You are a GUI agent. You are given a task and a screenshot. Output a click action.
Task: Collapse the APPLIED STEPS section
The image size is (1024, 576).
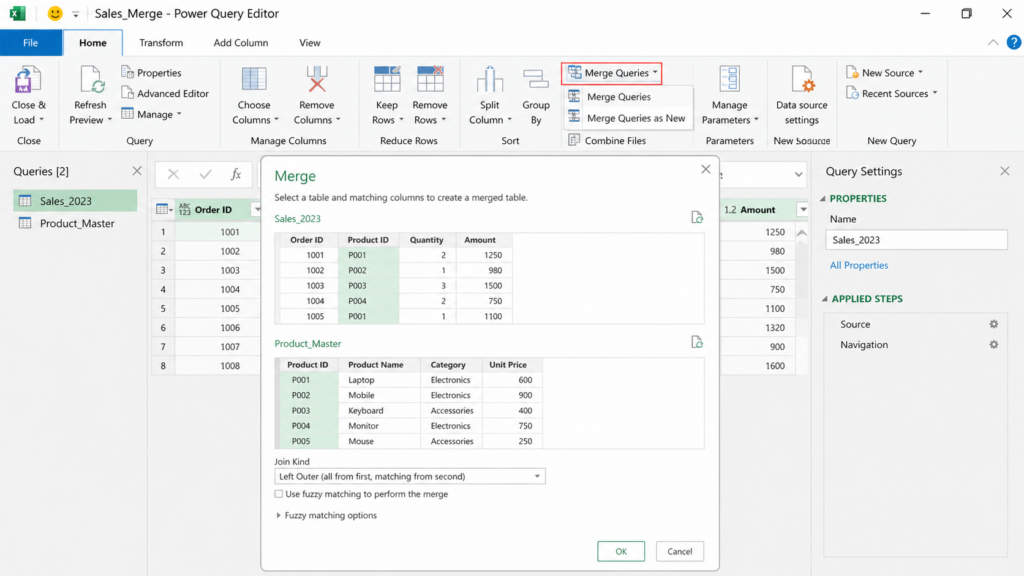point(824,299)
